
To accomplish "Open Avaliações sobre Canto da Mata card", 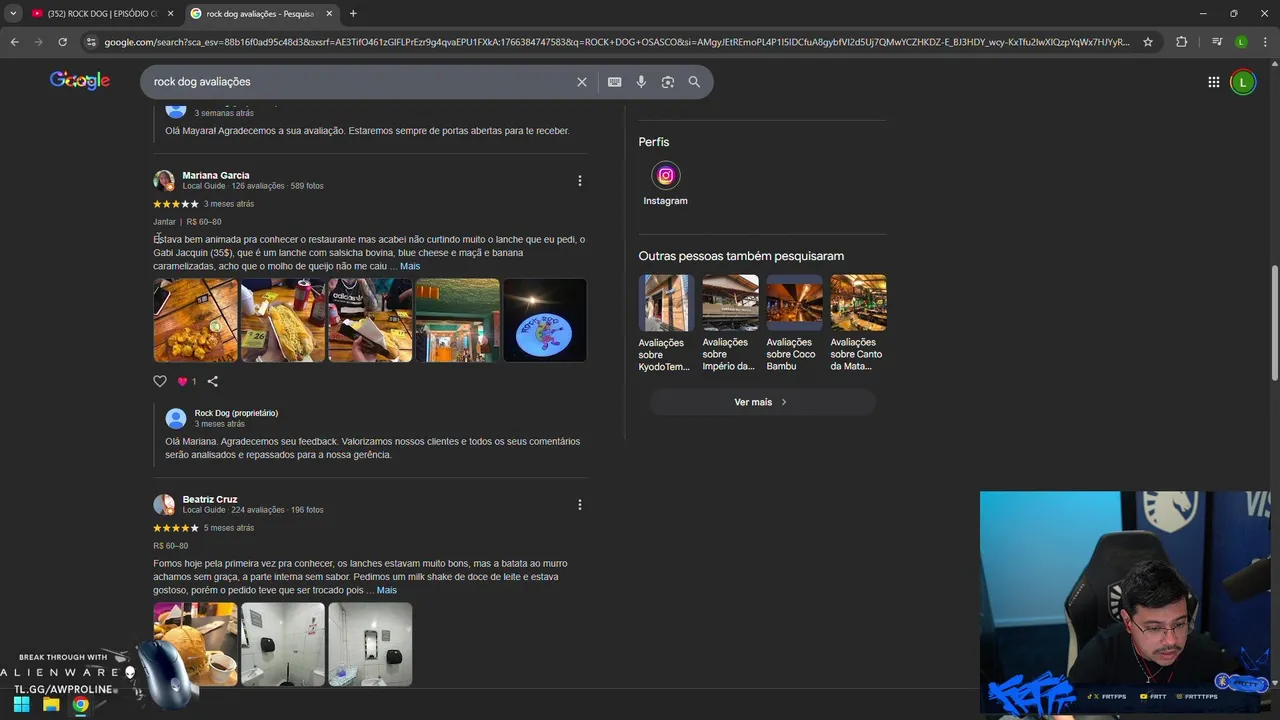I will coord(858,323).
